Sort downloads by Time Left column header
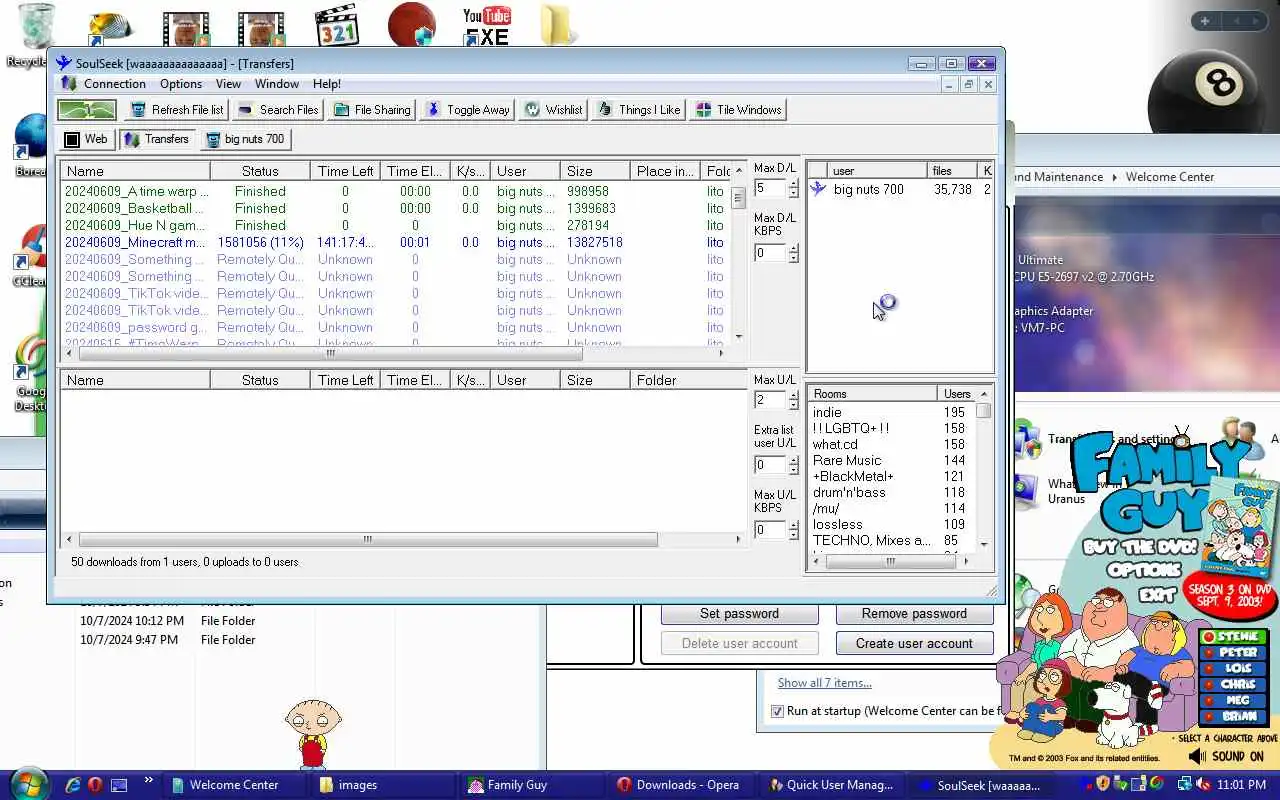 pos(346,171)
